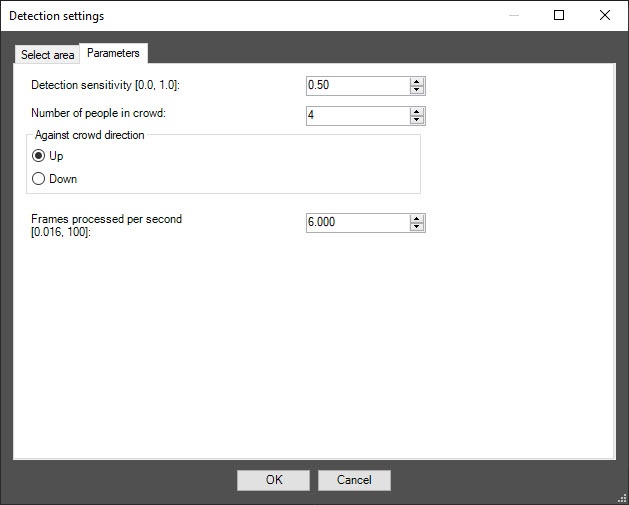Open the Parameters tab
Image resolution: width=629 pixels, height=505 pixels.
114,53
